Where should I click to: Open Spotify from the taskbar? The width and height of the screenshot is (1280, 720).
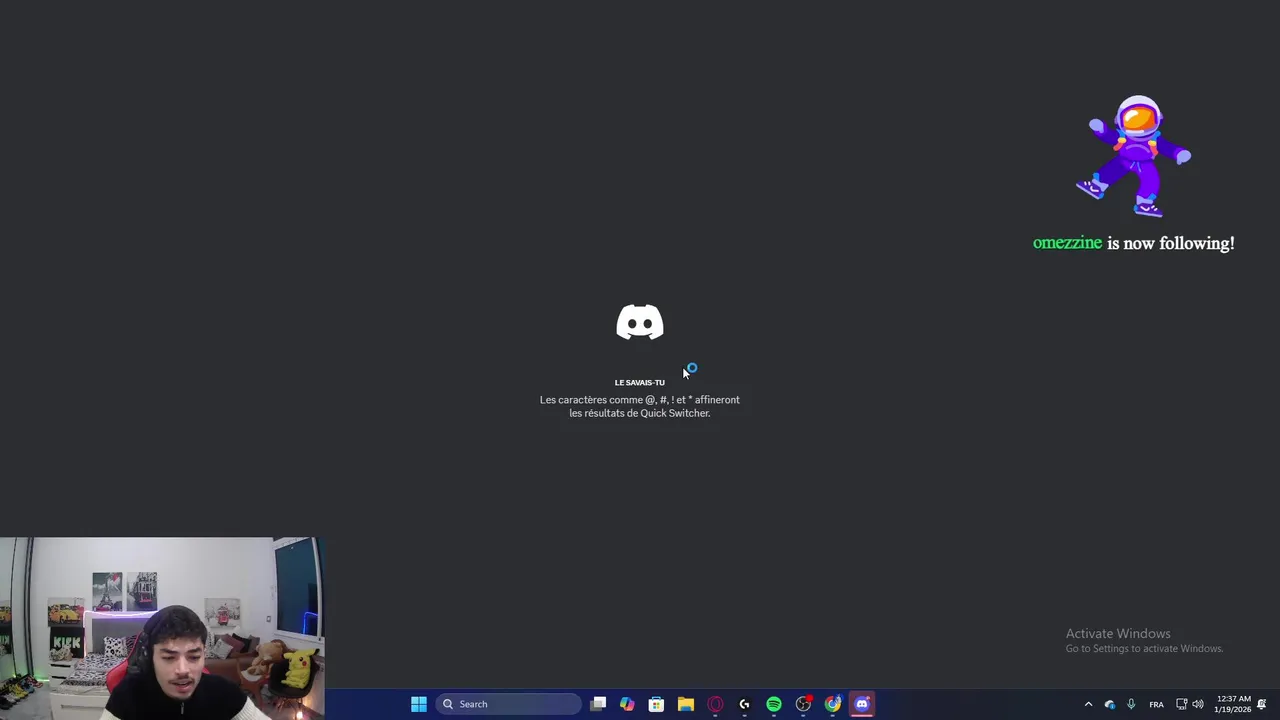[774, 704]
